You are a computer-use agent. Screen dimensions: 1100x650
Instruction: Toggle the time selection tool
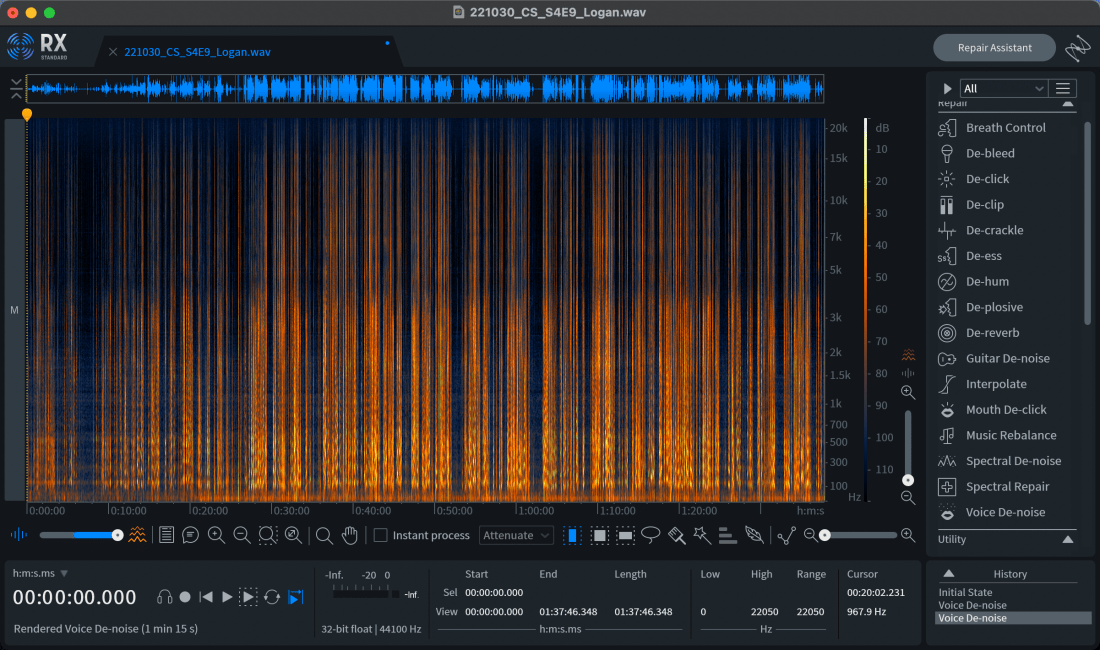coord(572,535)
